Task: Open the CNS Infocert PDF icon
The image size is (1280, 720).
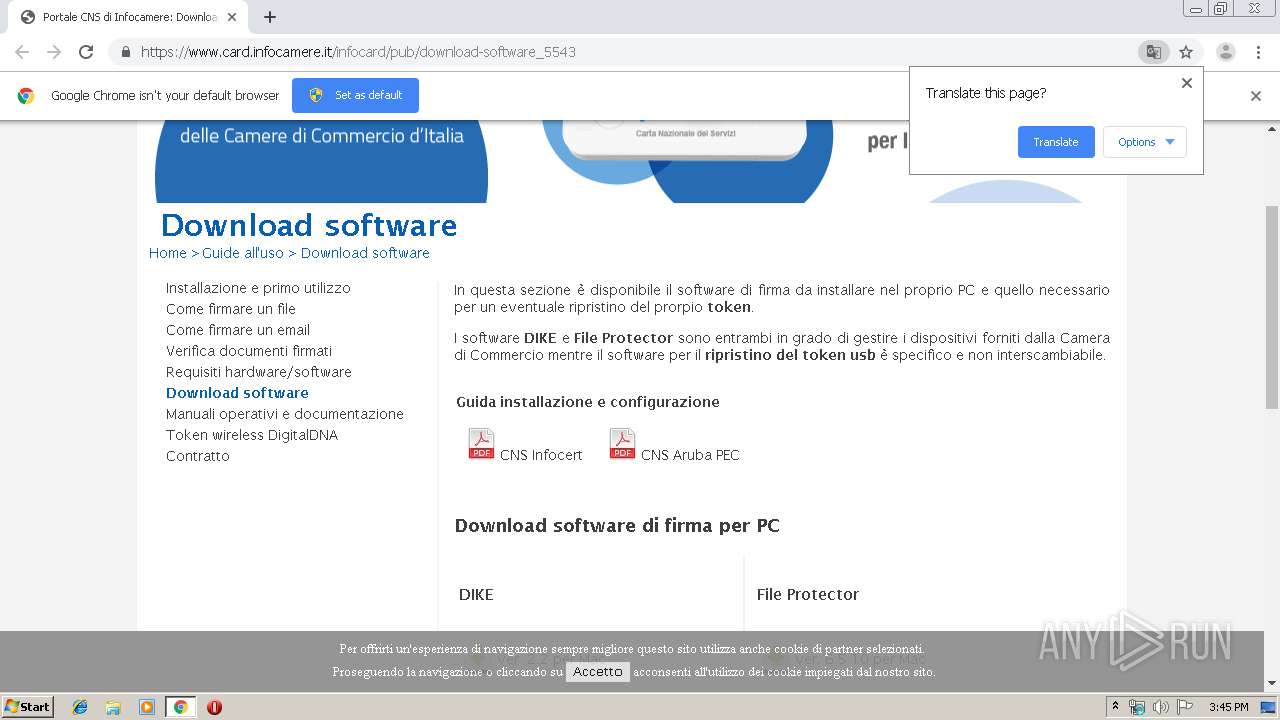Action: click(x=481, y=443)
